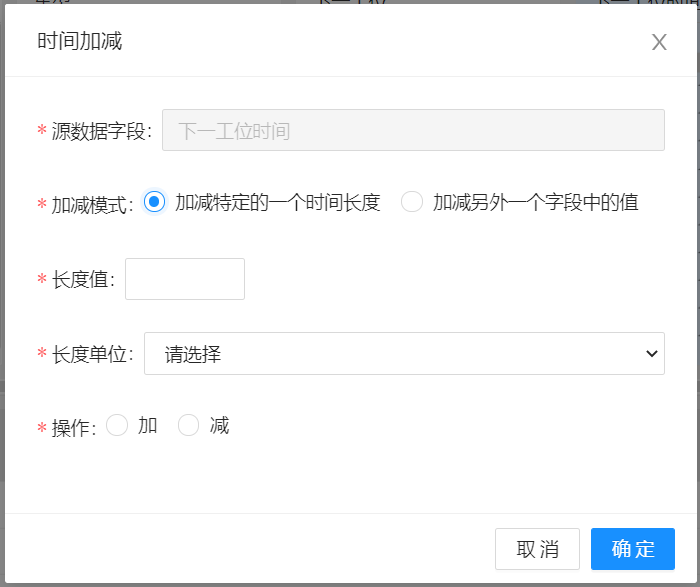
Task: Select the 加减特定的一个时间长度 radio button
Action: click(154, 203)
